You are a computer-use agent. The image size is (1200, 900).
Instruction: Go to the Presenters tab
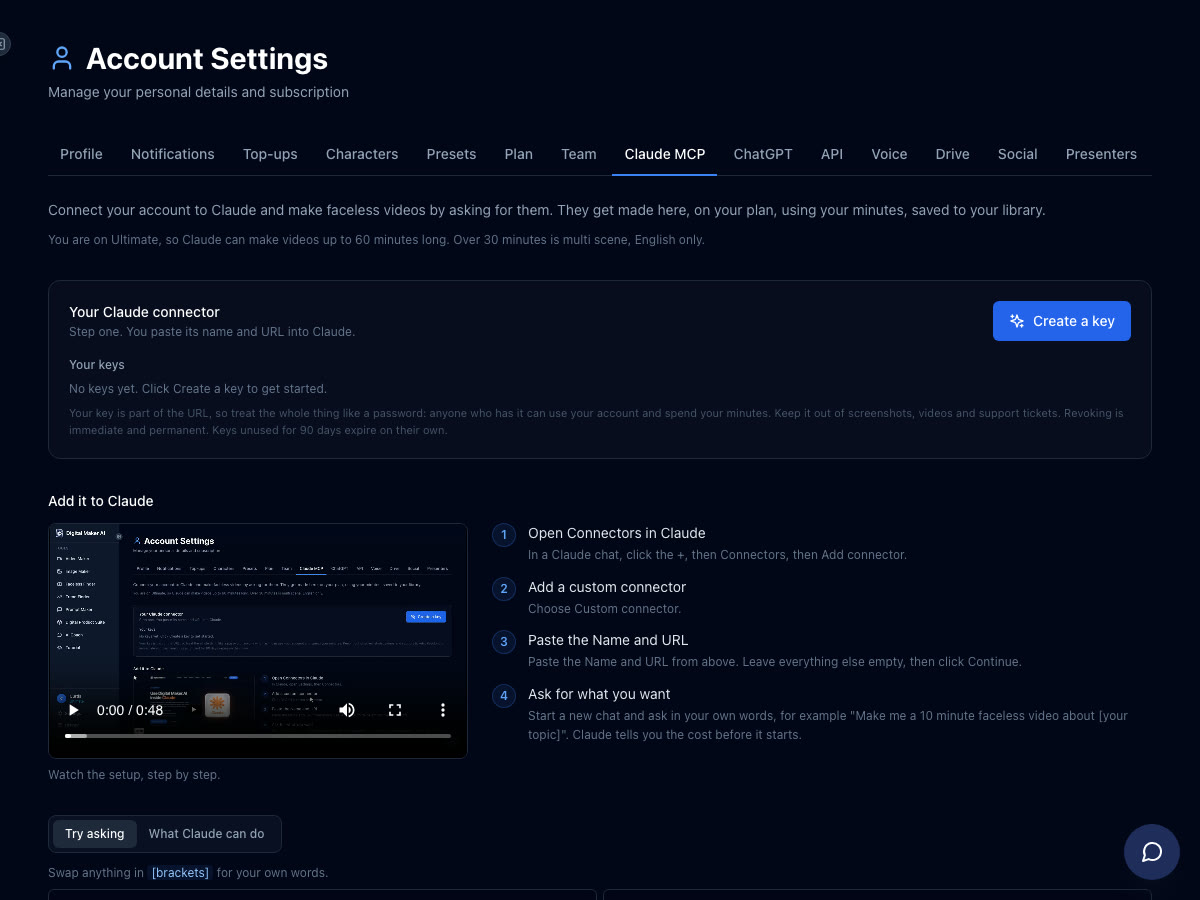point(1101,154)
